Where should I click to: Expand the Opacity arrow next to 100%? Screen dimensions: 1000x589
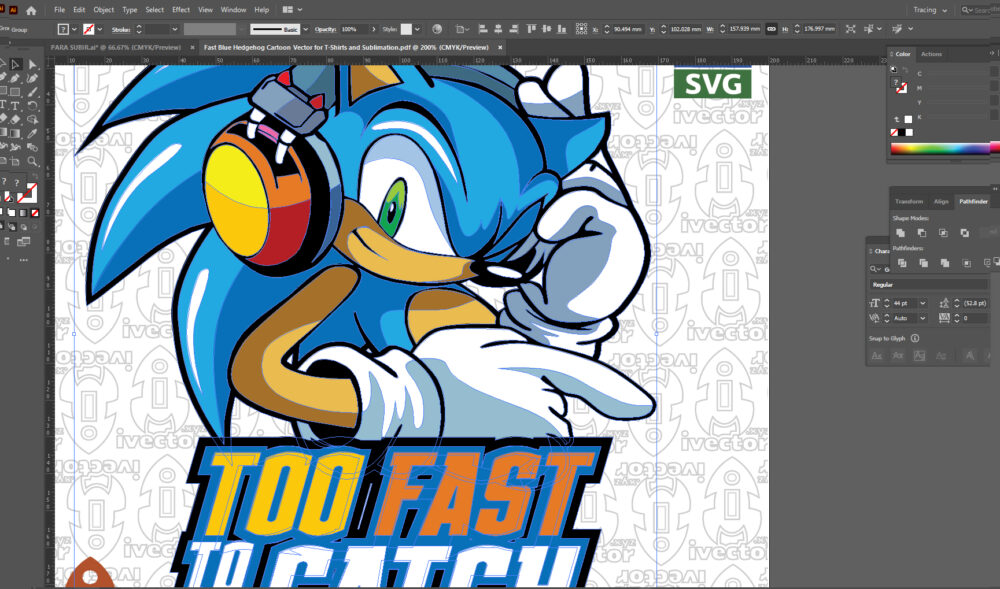point(374,29)
